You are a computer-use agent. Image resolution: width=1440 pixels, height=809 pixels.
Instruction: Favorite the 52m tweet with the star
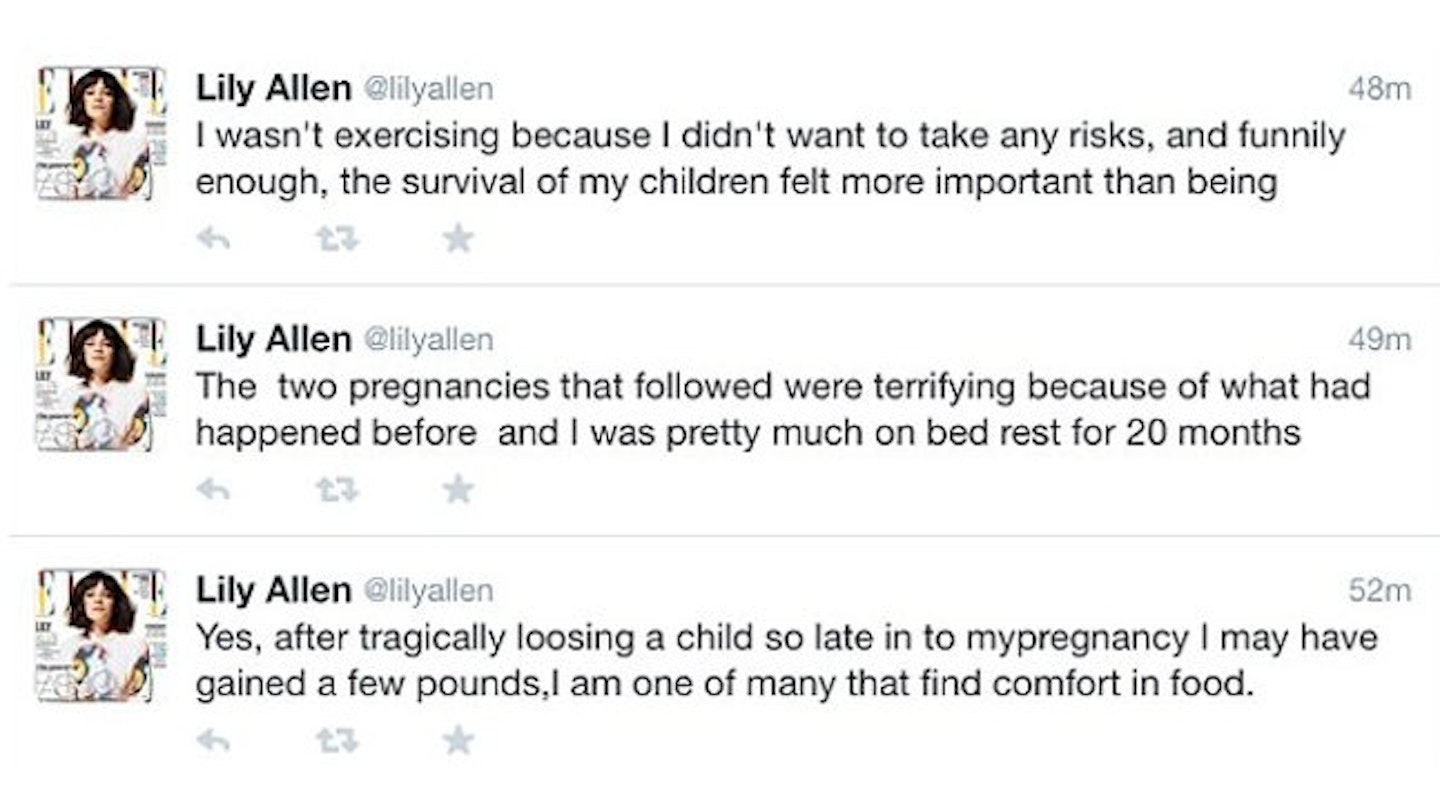pos(458,740)
